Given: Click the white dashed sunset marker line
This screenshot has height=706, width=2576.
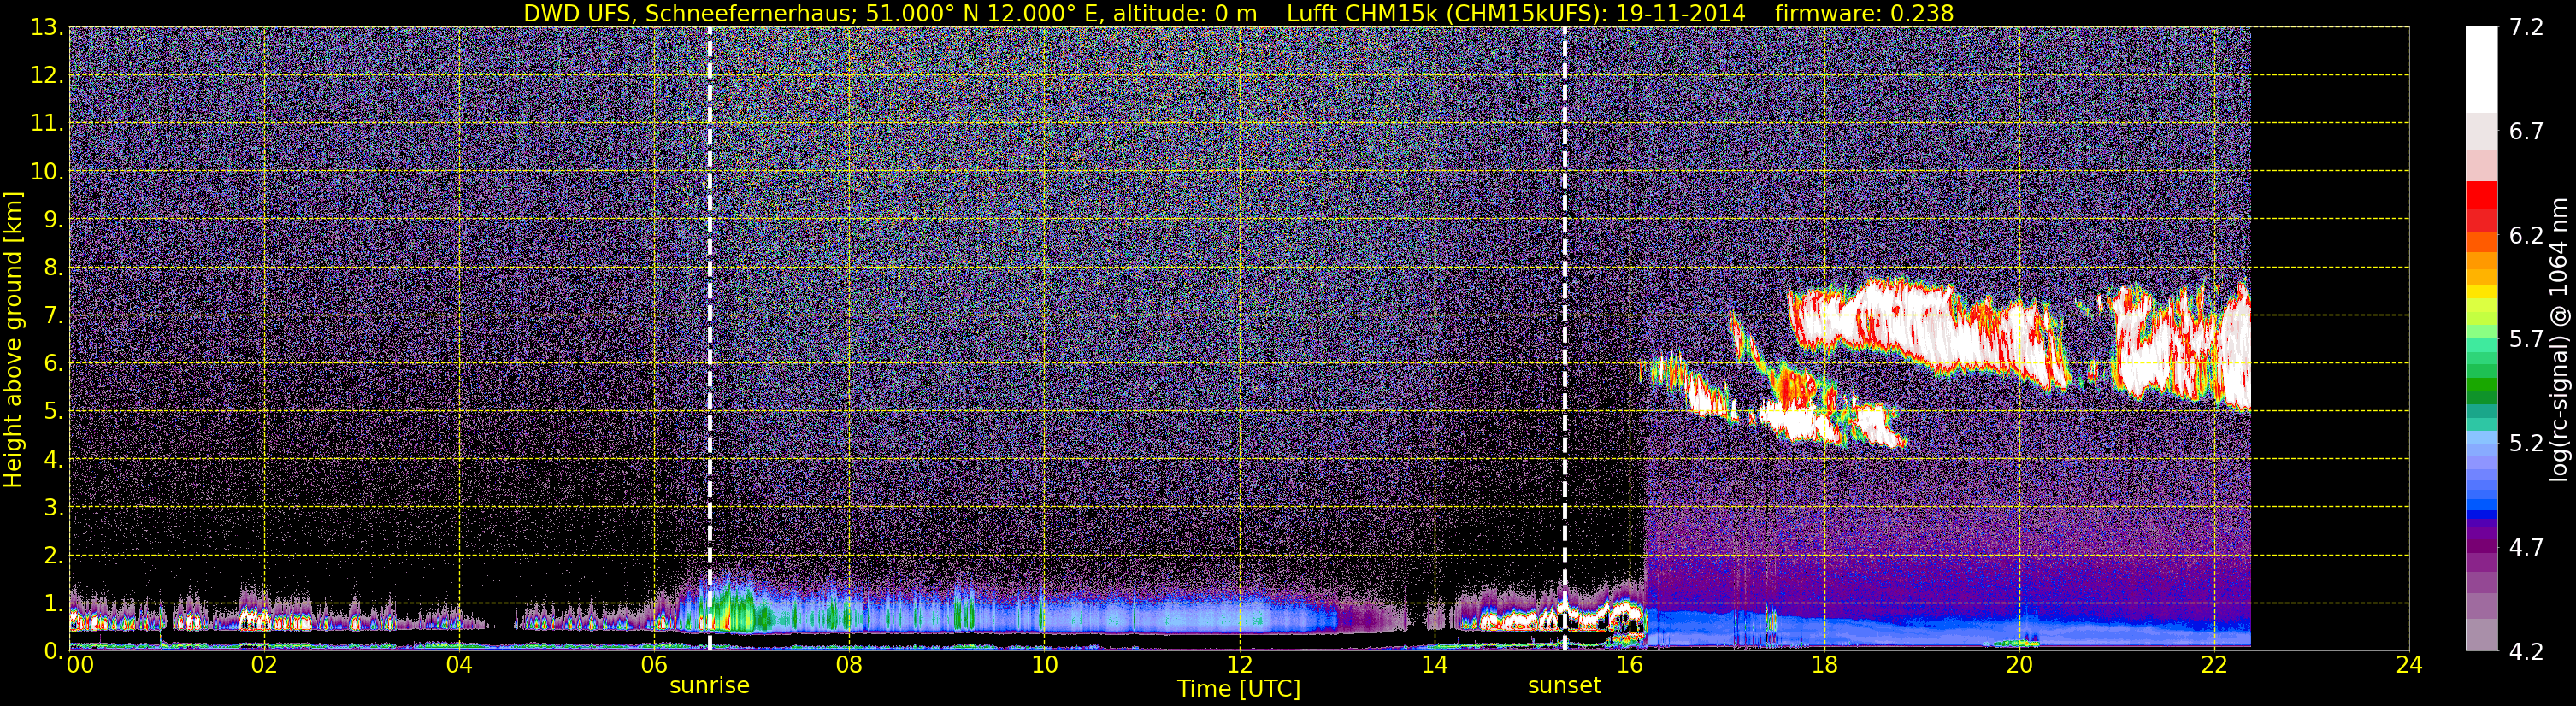Looking at the screenshot, I should coord(1564,339).
